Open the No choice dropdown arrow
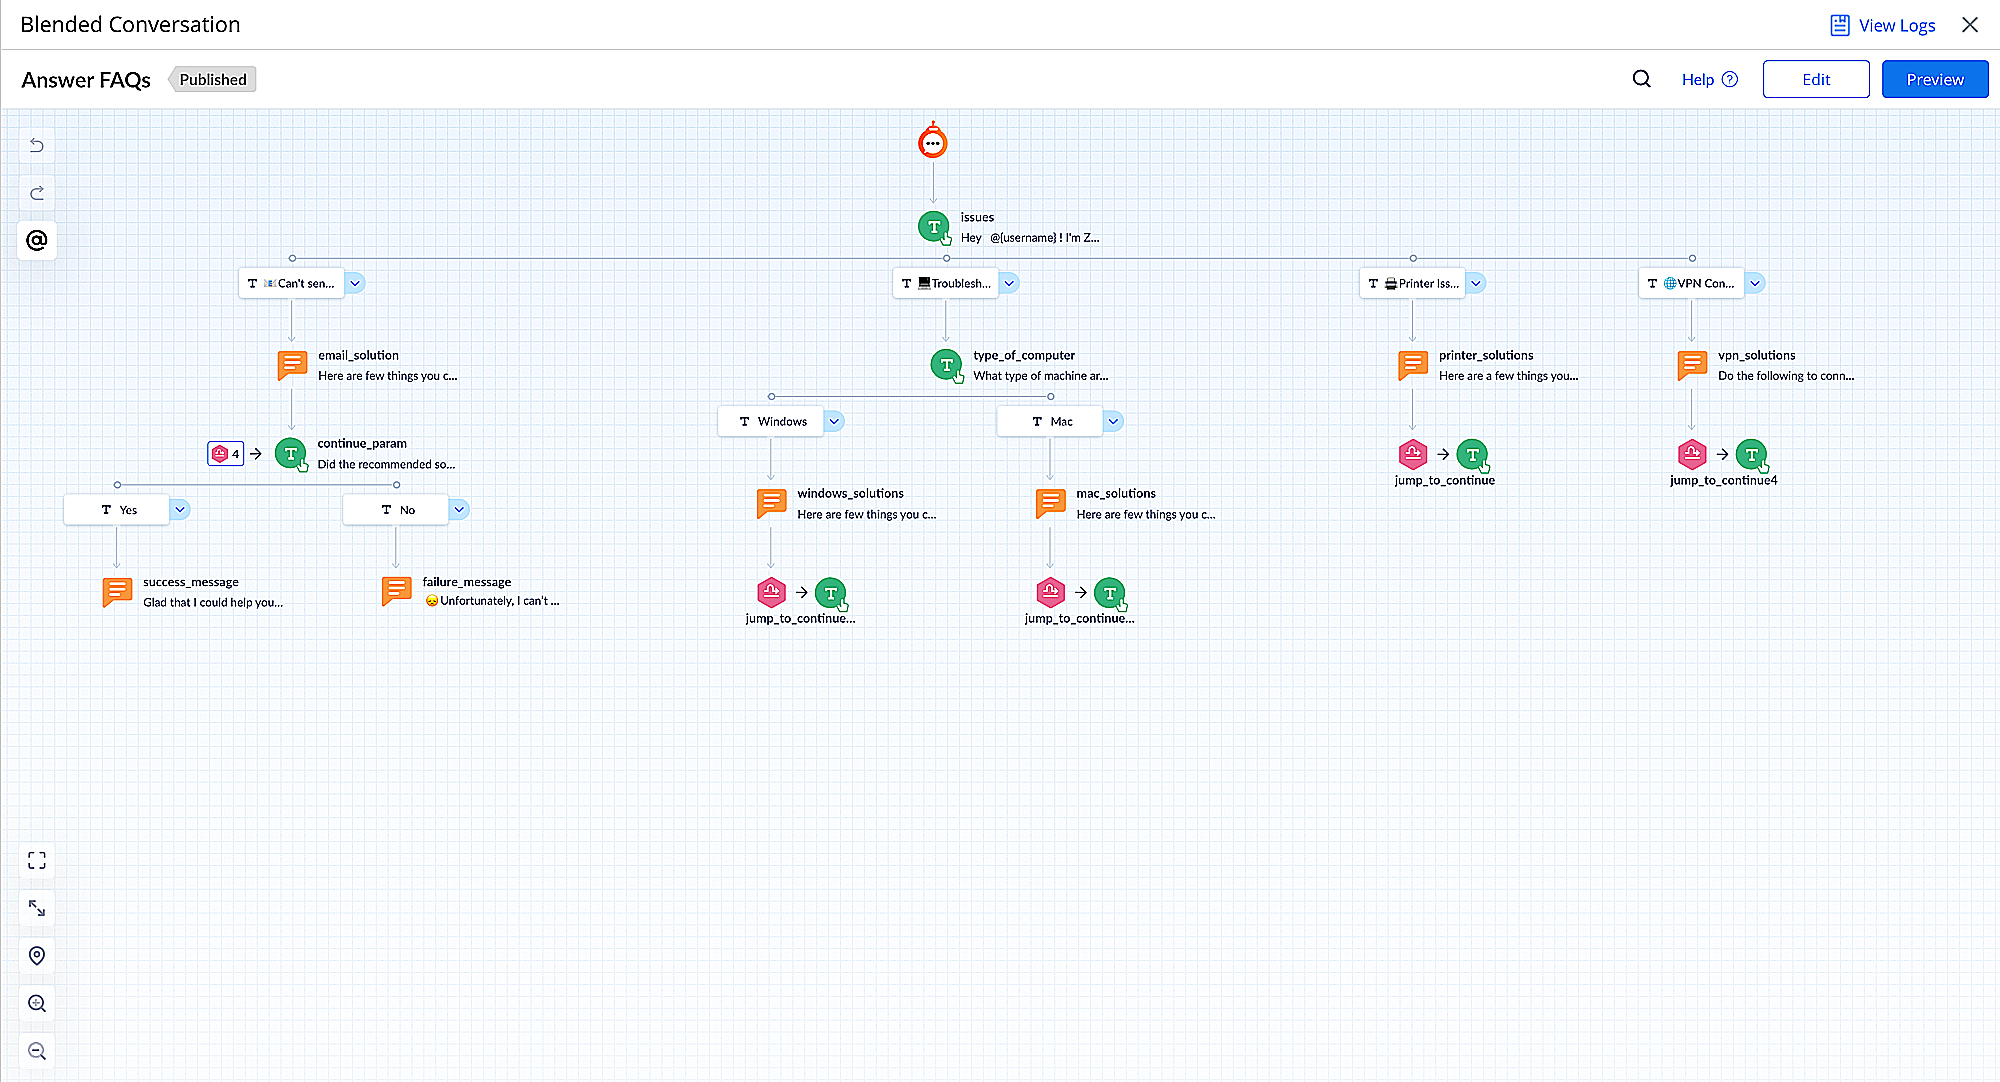The image size is (2000, 1082). click(x=459, y=510)
